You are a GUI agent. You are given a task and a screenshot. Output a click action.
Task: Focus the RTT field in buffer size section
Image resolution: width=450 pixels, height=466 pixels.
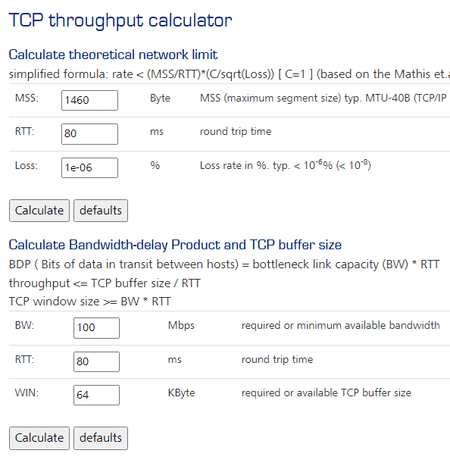[96, 361]
